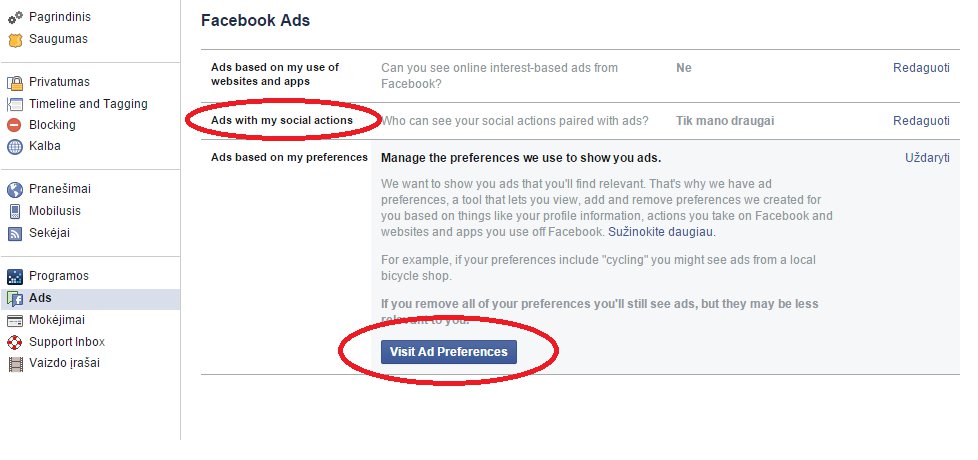This screenshot has width=978, height=460.
Task: Open the Pranešimai settings section
Action: 60,189
